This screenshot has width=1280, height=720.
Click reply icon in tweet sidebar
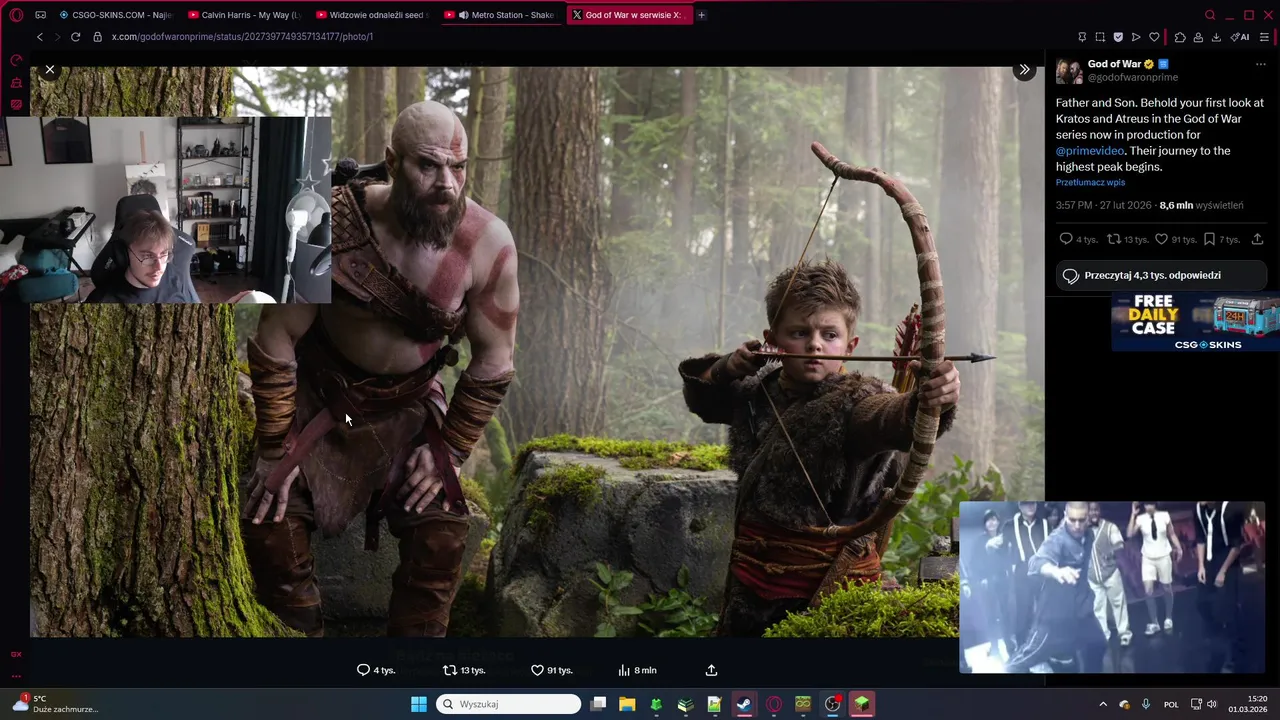(1065, 239)
